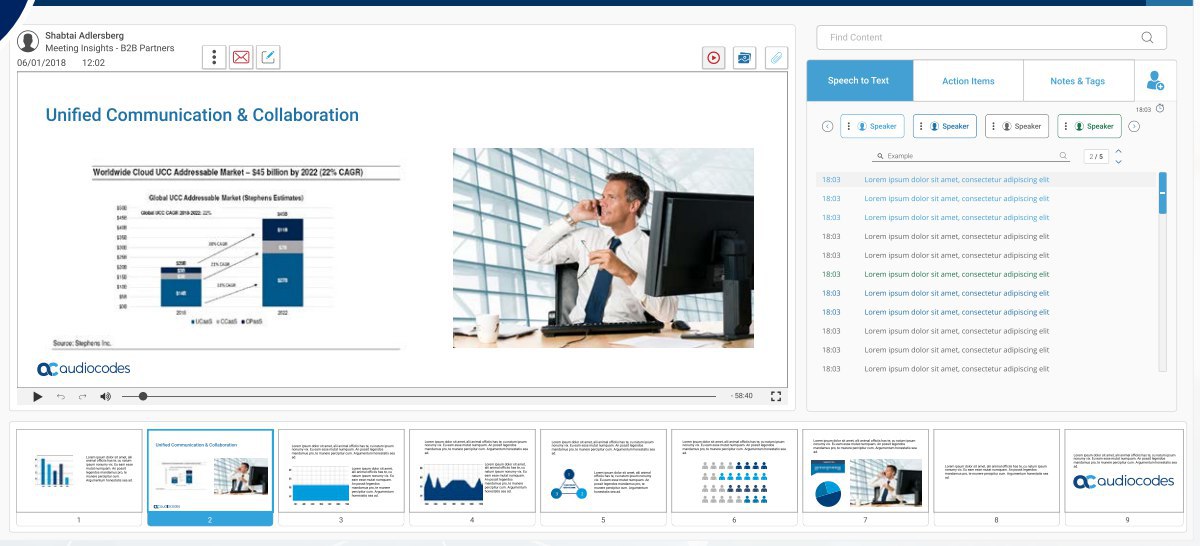Viewport: 1200px width, 546px height.
Task: Click the -58:40 remaining time label
Action: (742, 397)
